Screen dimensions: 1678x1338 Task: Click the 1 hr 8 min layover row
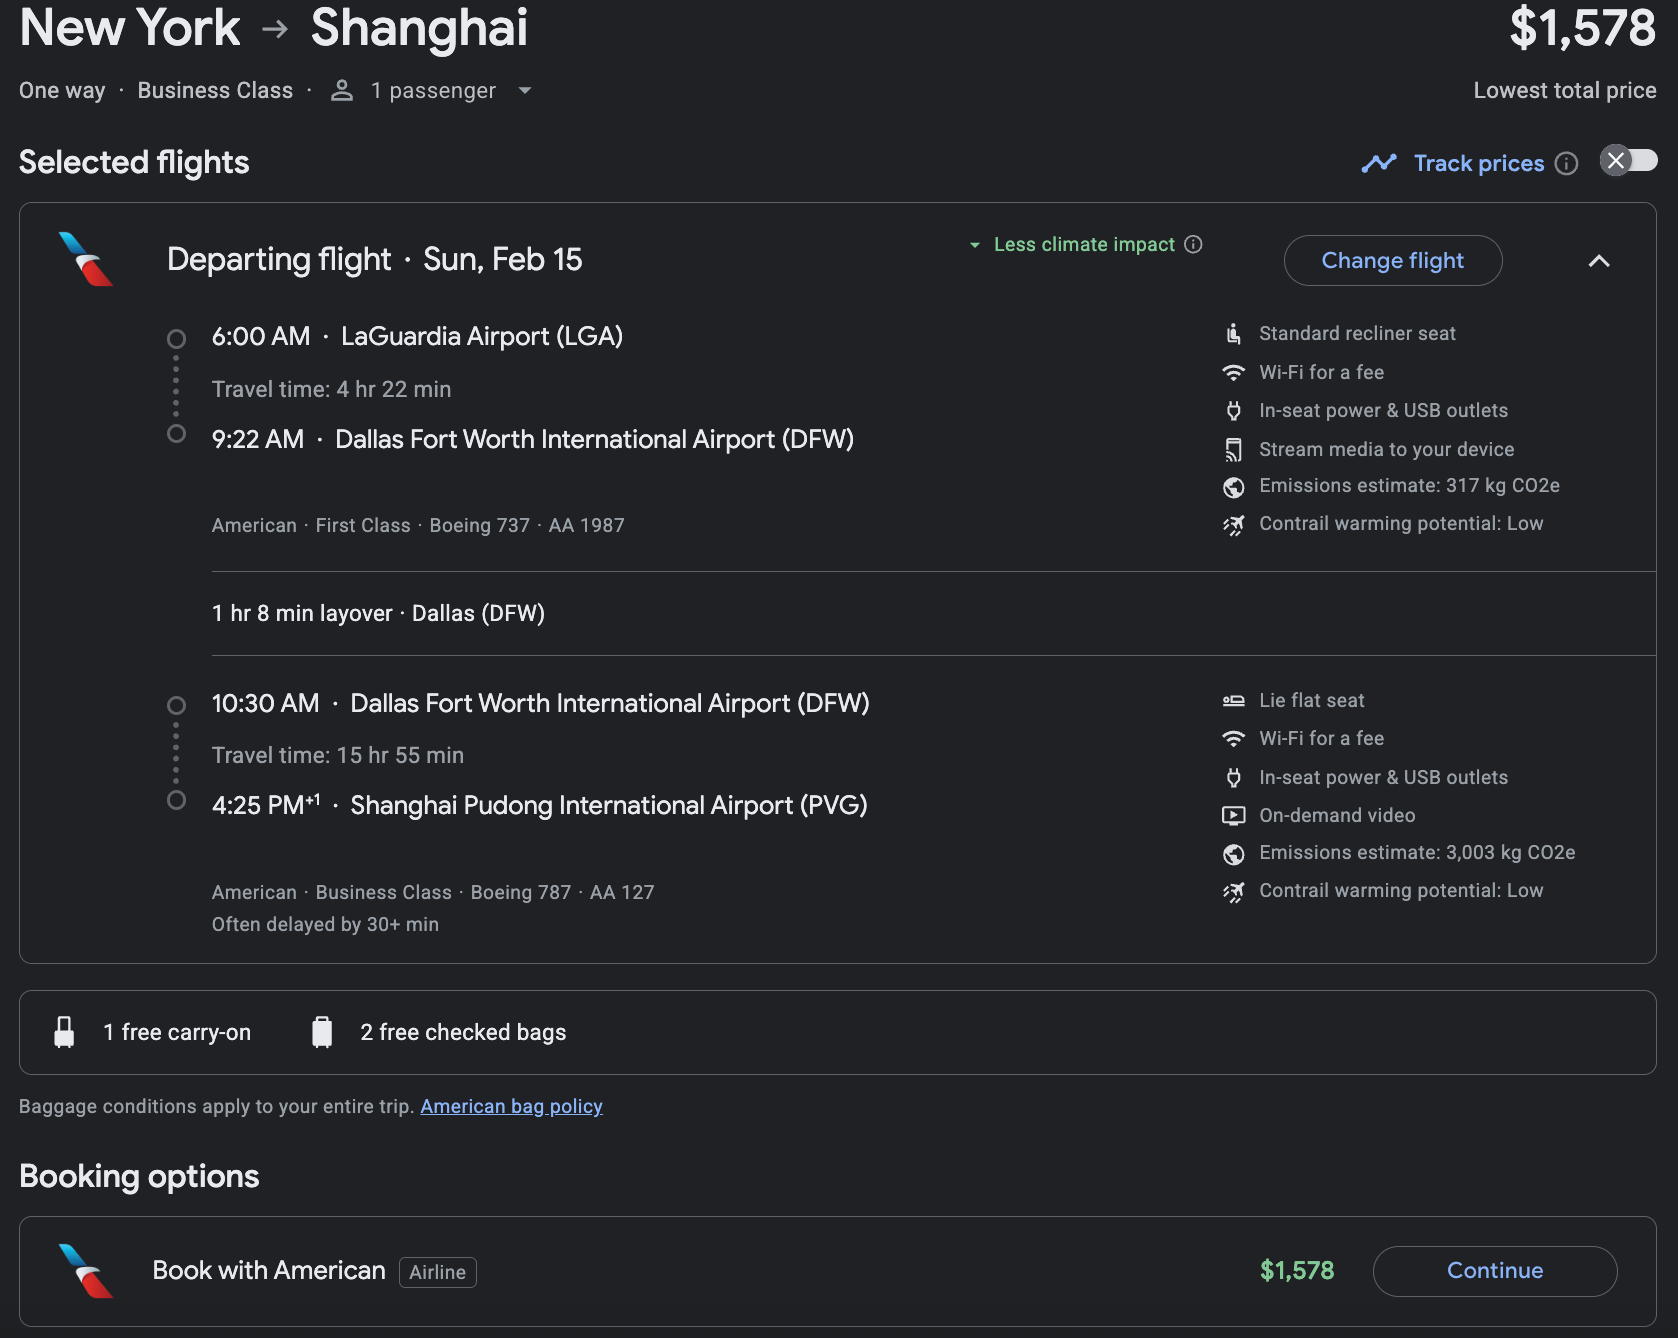coord(378,614)
